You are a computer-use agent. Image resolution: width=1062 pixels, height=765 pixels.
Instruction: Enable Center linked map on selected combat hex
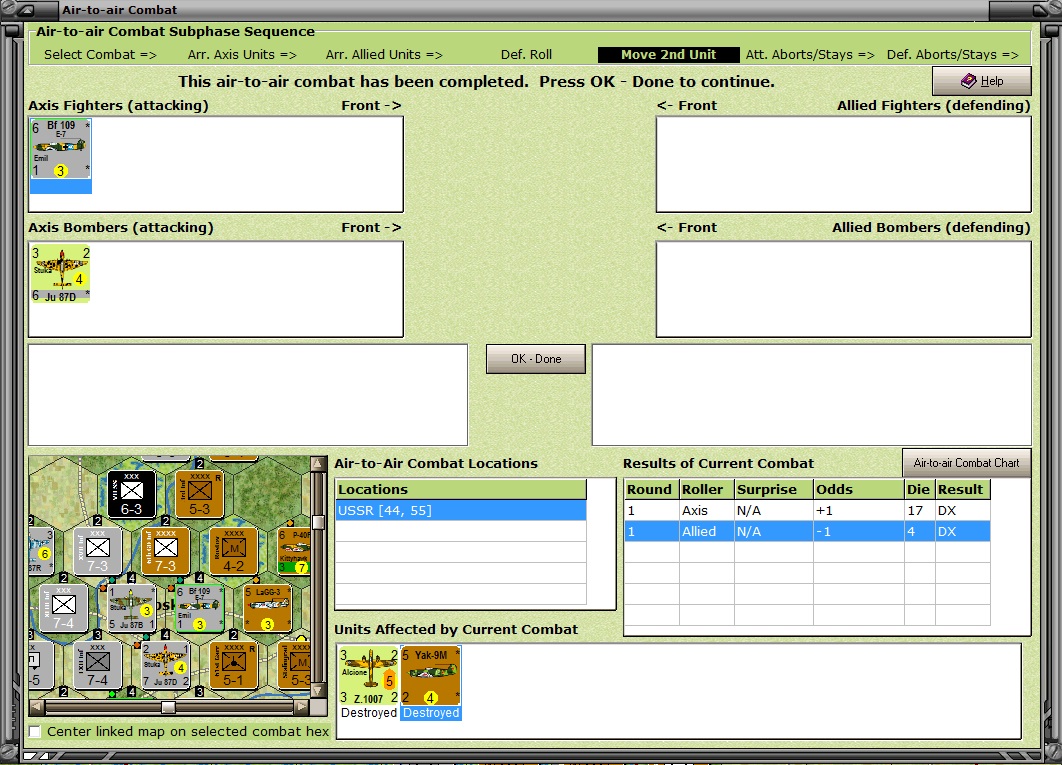(35, 732)
